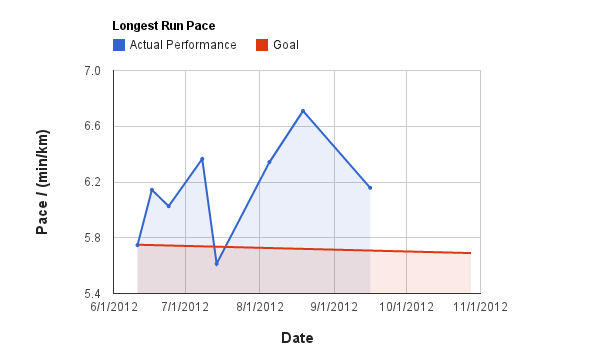Click the Longest Run Pace chart title
Image resolution: width=593 pixels, height=363 pixels.
tap(164, 26)
